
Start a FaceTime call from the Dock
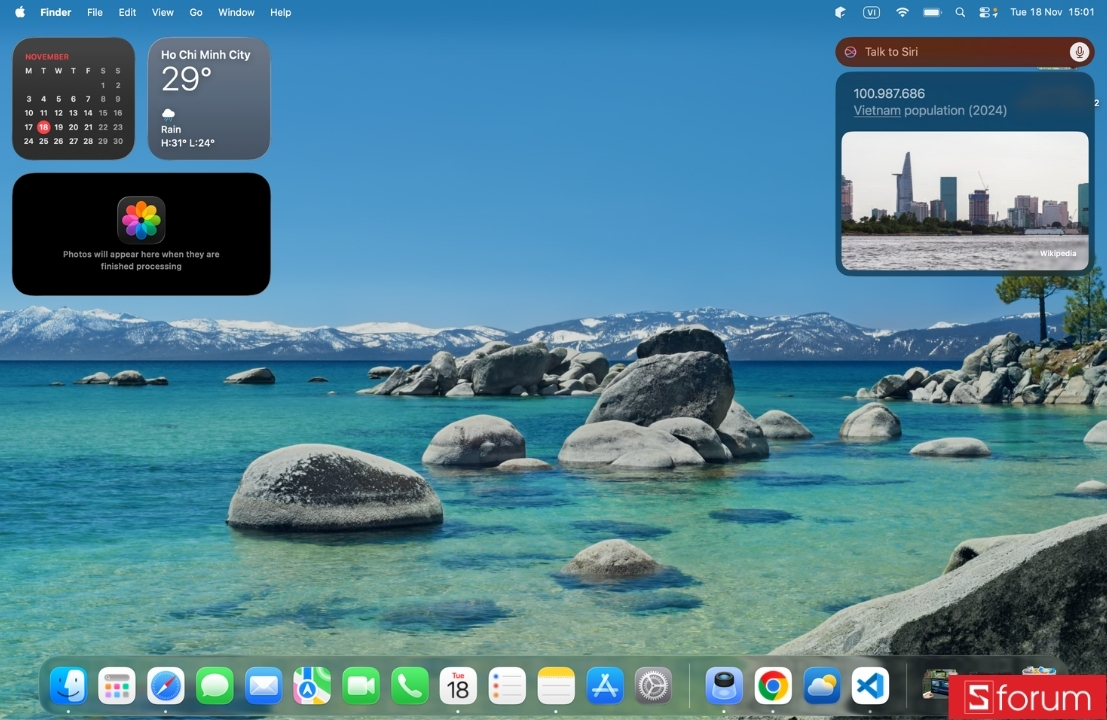point(360,686)
